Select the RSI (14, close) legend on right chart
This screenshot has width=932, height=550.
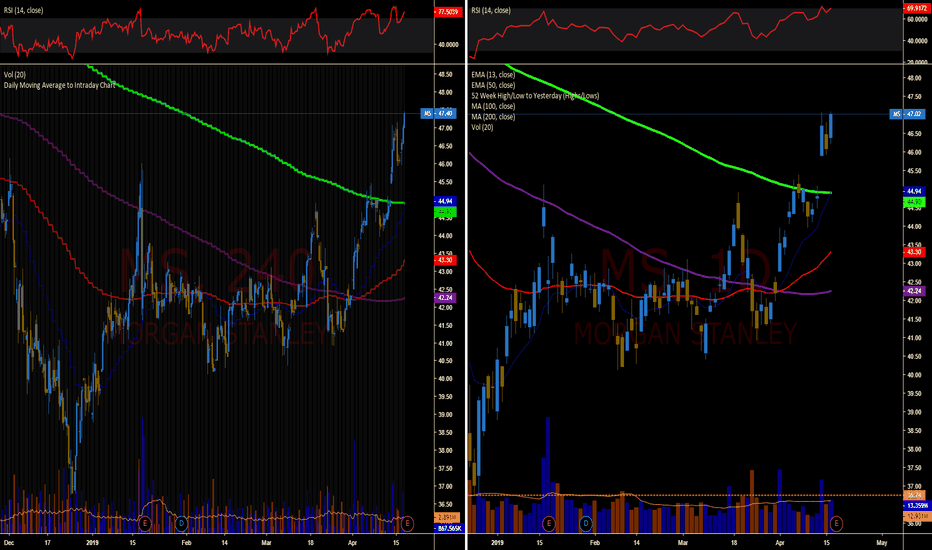click(x=491, y=10)
